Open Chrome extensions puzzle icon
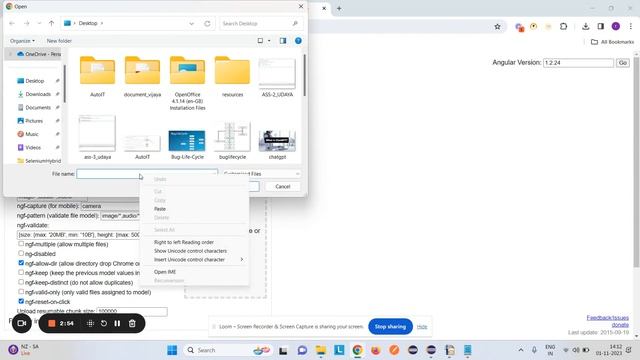640x360 pixels. point(563,27)
